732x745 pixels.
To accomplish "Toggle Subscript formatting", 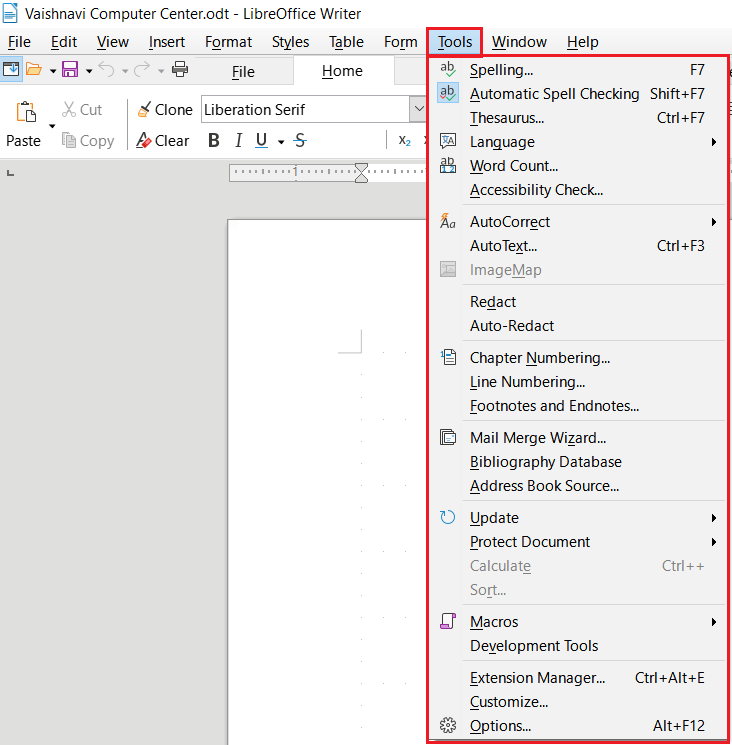I will pyautogui.click(x=404, y=141).
